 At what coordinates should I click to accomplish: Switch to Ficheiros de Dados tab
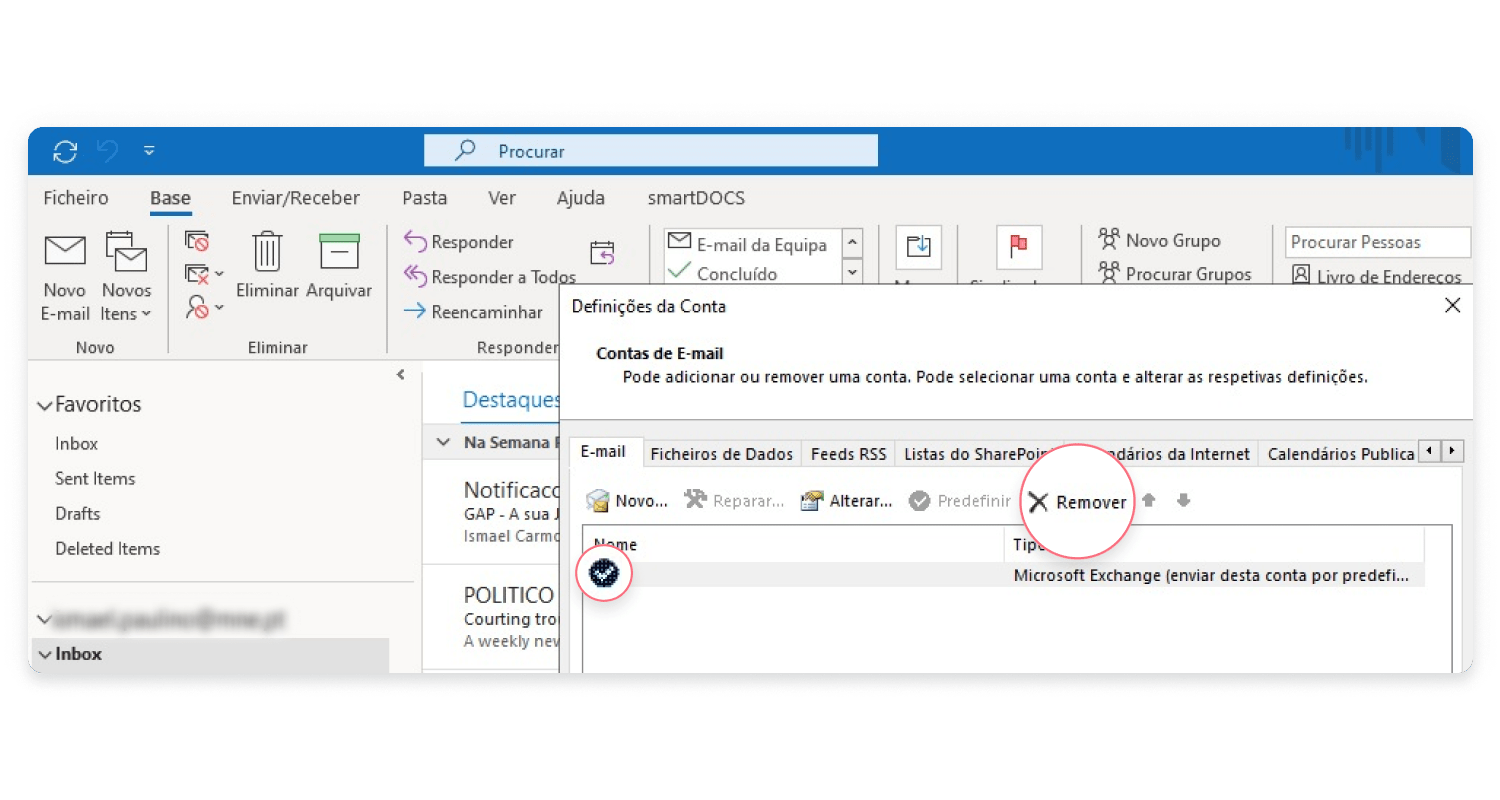722,454
